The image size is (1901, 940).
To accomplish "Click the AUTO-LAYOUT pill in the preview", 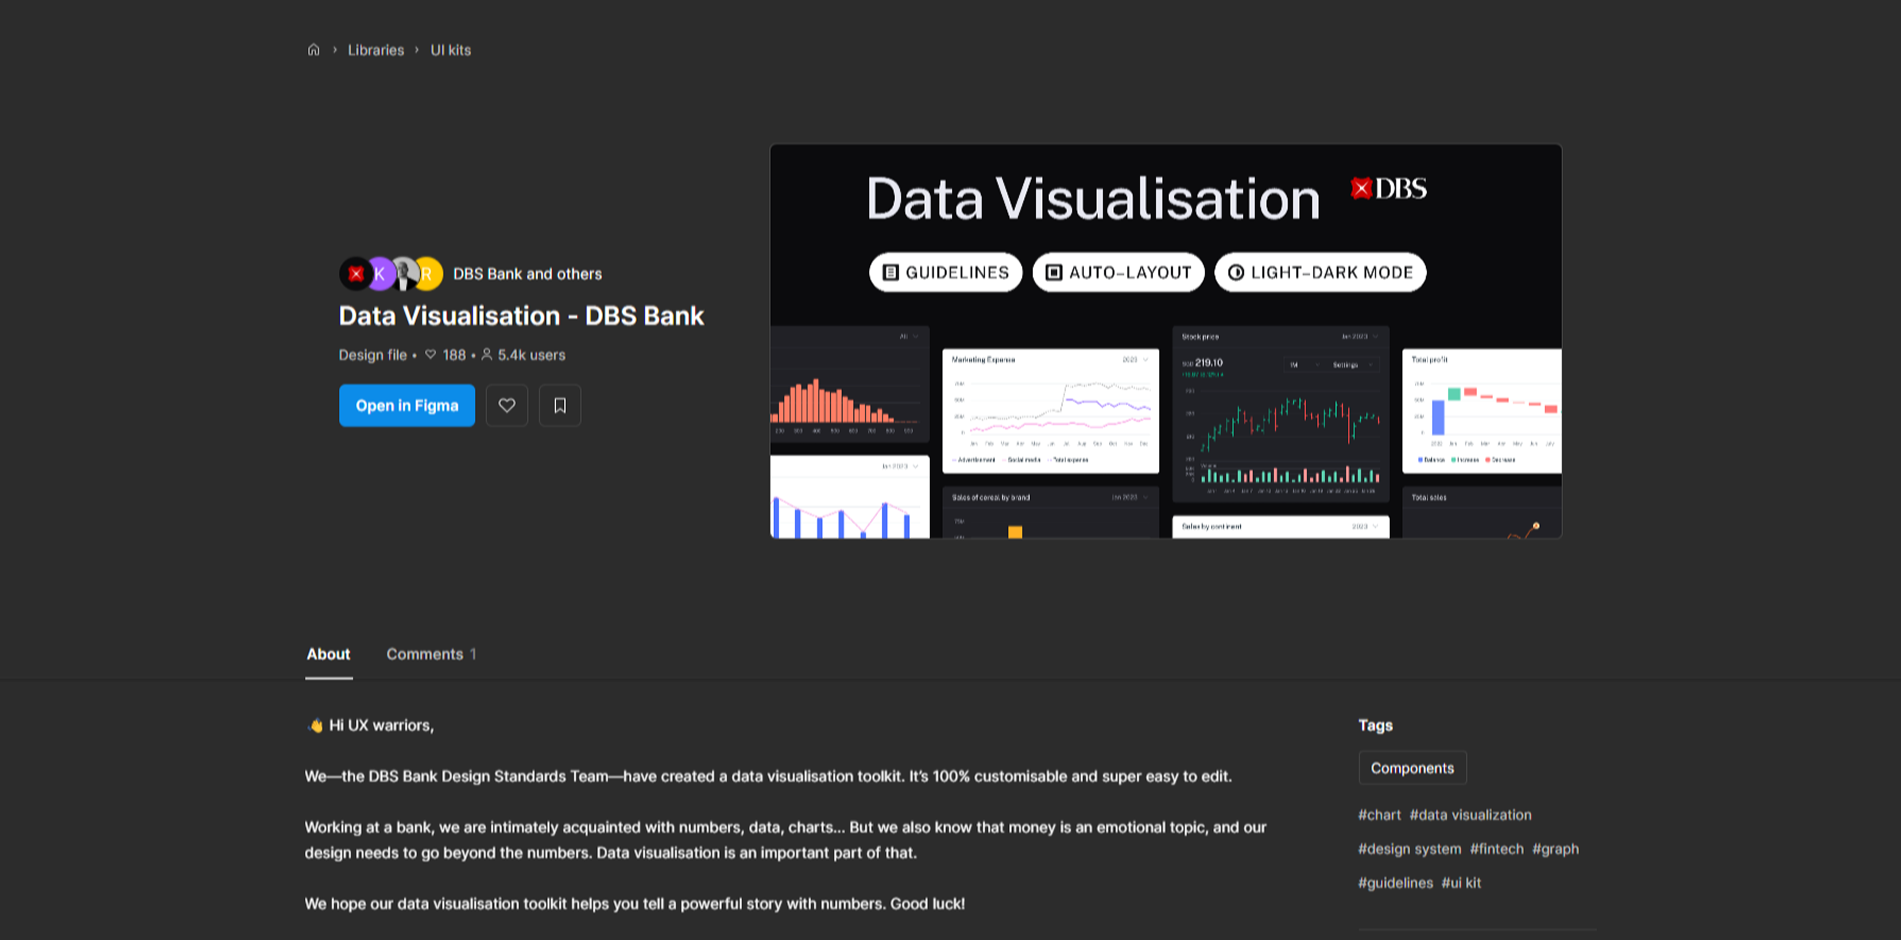I will [x=1118, y=272].
